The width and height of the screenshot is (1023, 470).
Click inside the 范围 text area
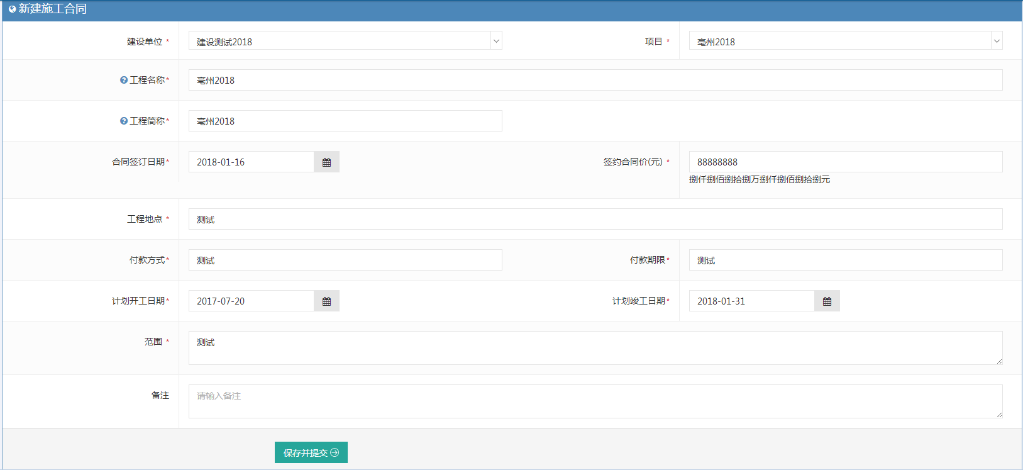point(595,348)
